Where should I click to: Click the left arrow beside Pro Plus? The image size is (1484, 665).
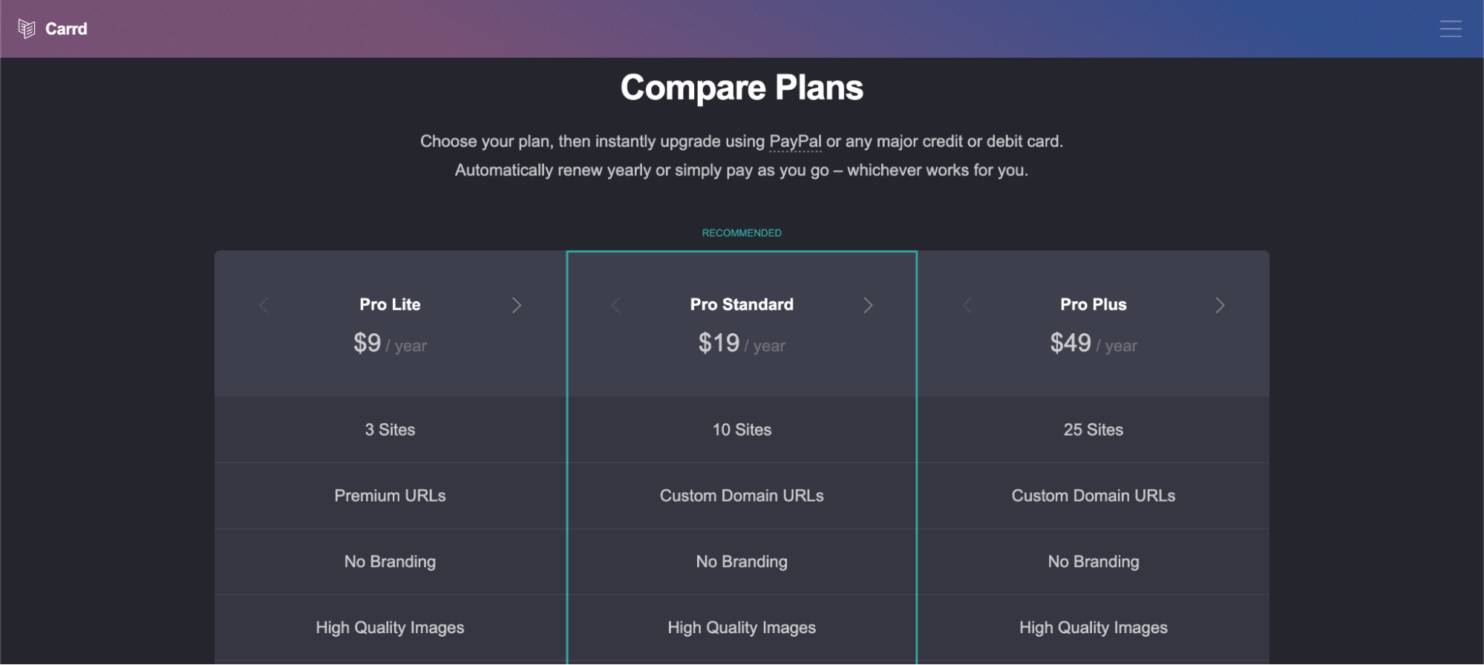(967, 305)
